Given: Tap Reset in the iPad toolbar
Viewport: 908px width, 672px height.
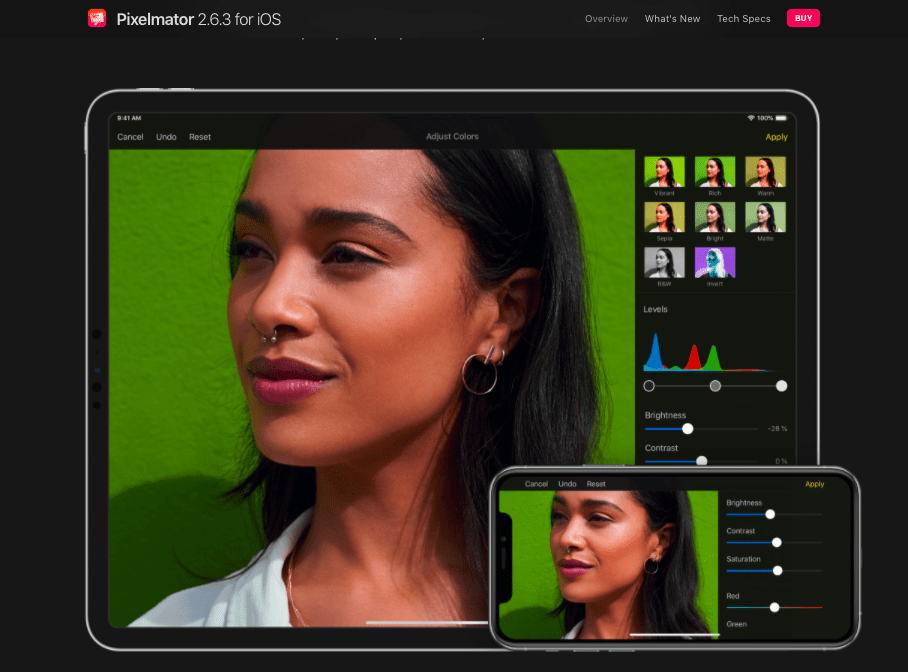Looking at the screenshot, I should [x=200, y=137].
